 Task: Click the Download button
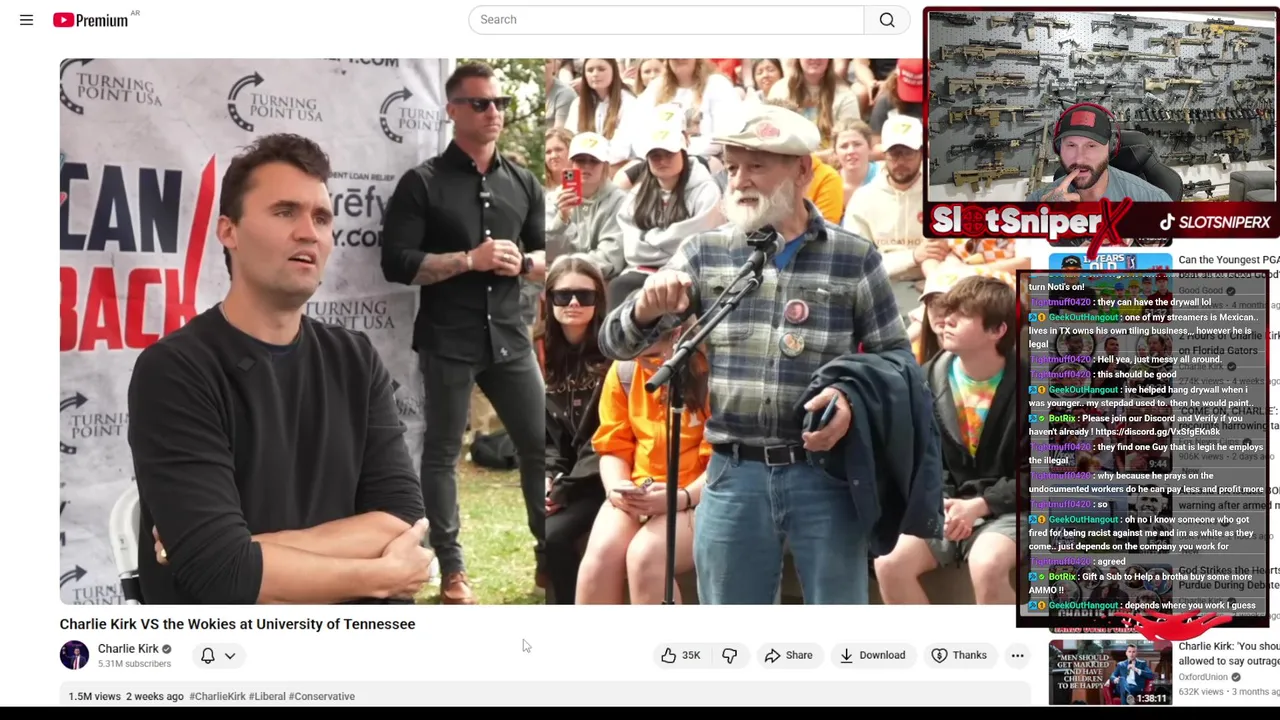pyautogui.click(x=873, y=655)
